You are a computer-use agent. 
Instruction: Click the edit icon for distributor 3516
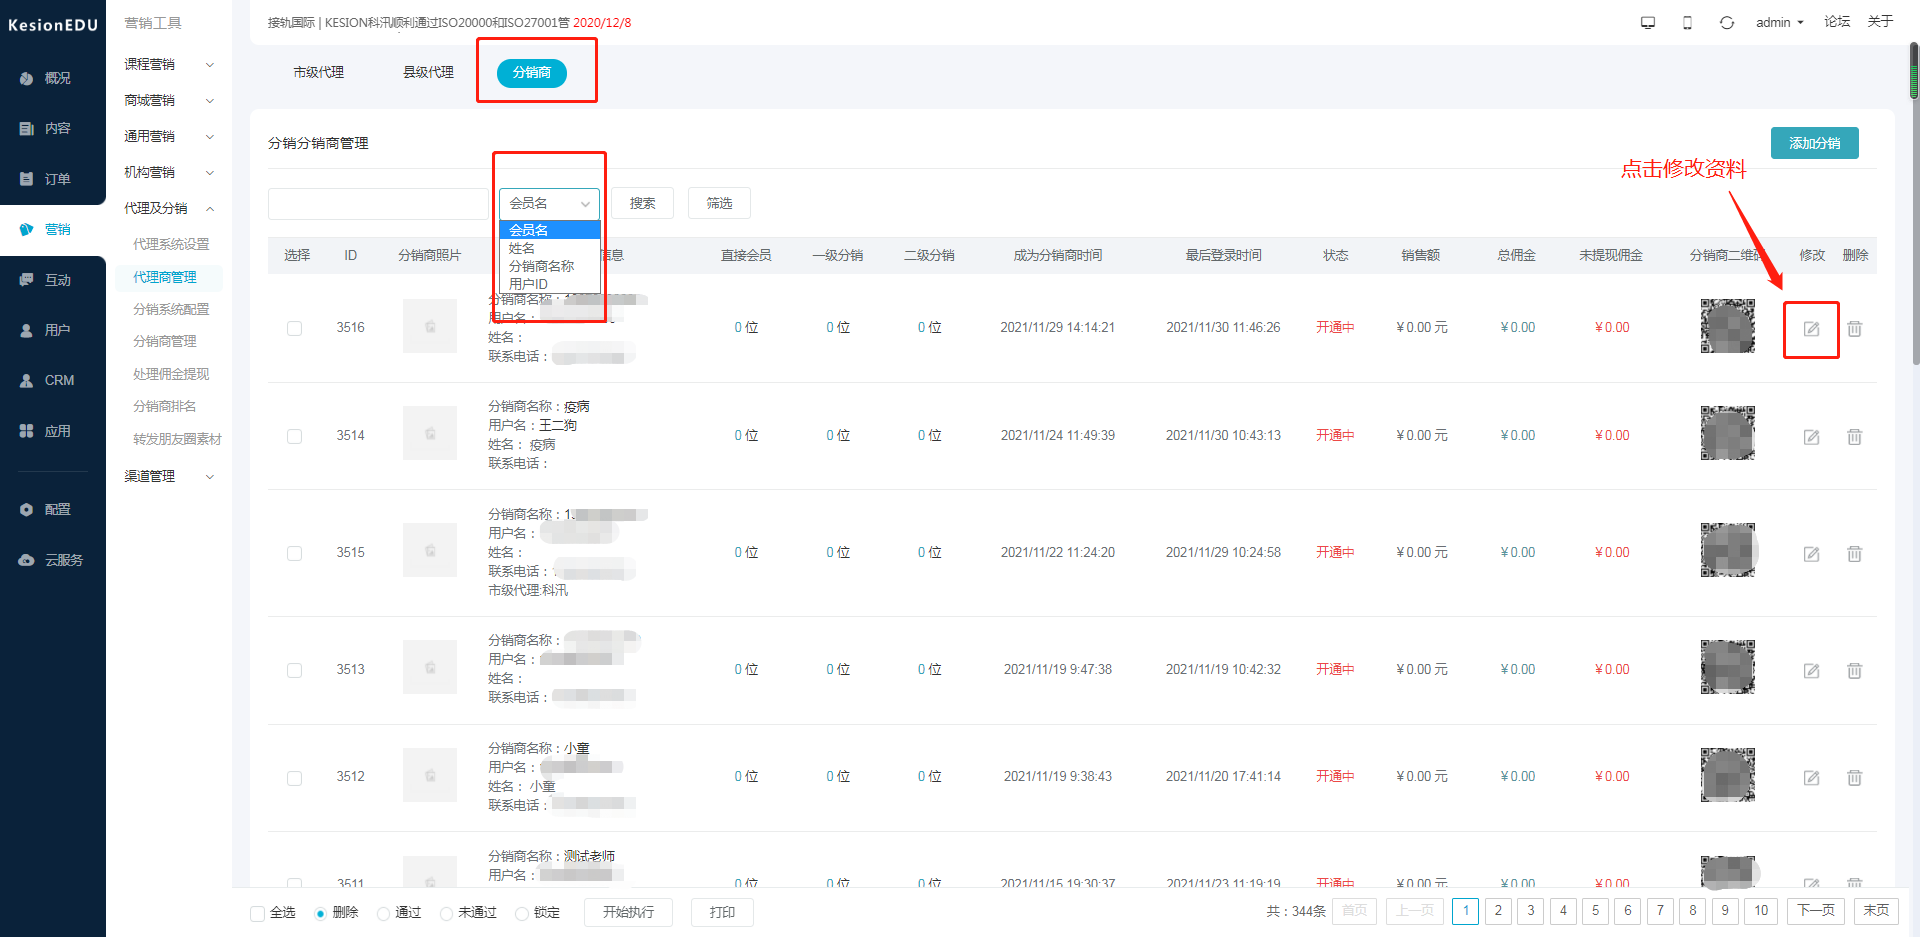1811,329
